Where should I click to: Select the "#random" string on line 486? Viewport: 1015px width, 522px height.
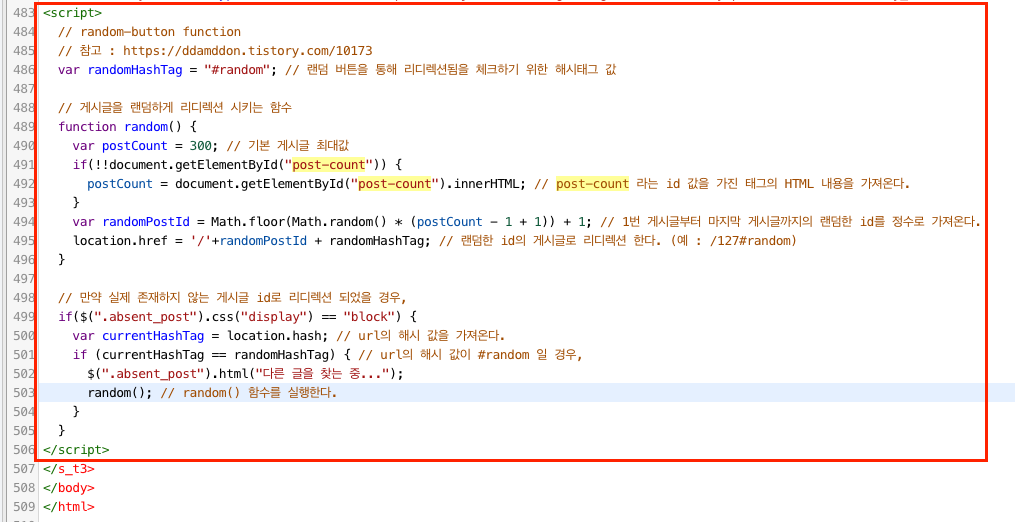pyautogui.click(x=236, y=70)
